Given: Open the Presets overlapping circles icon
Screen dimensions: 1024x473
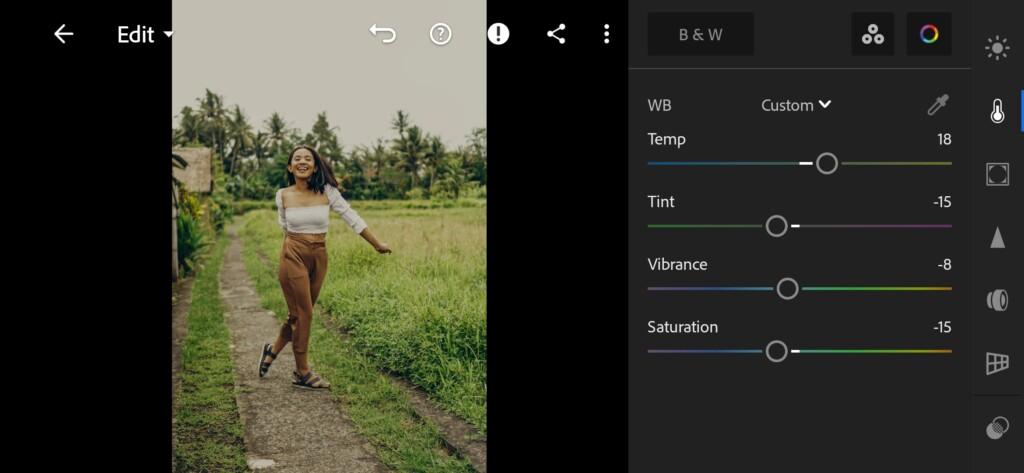Looking at the screenshot, I should click(x=997, y=428).
